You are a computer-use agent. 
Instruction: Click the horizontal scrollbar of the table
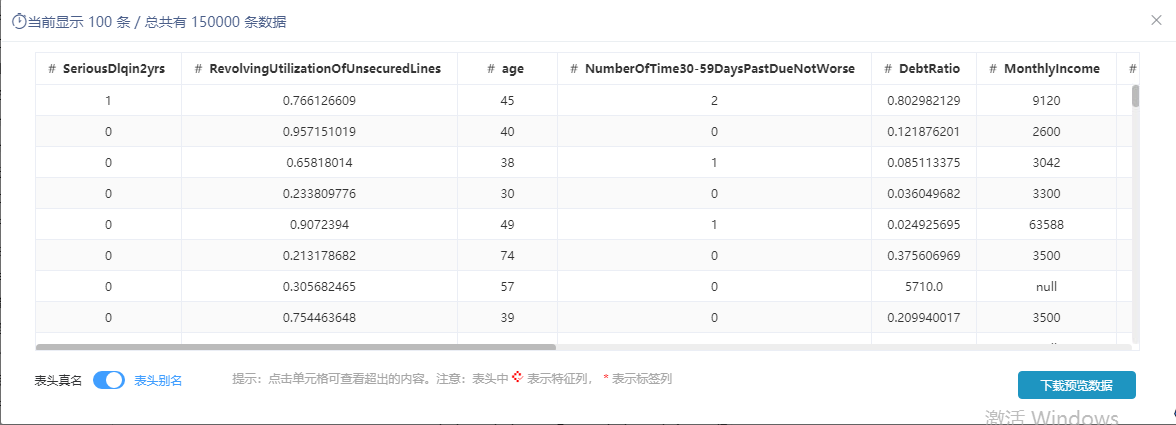pyautogui.click(x=296, y=347)
